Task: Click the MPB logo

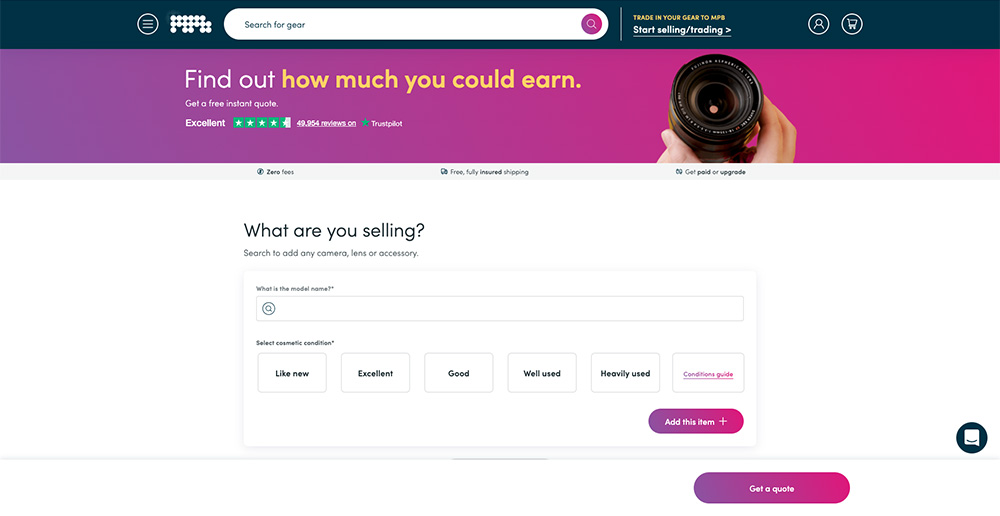Action: click(190, 24)
